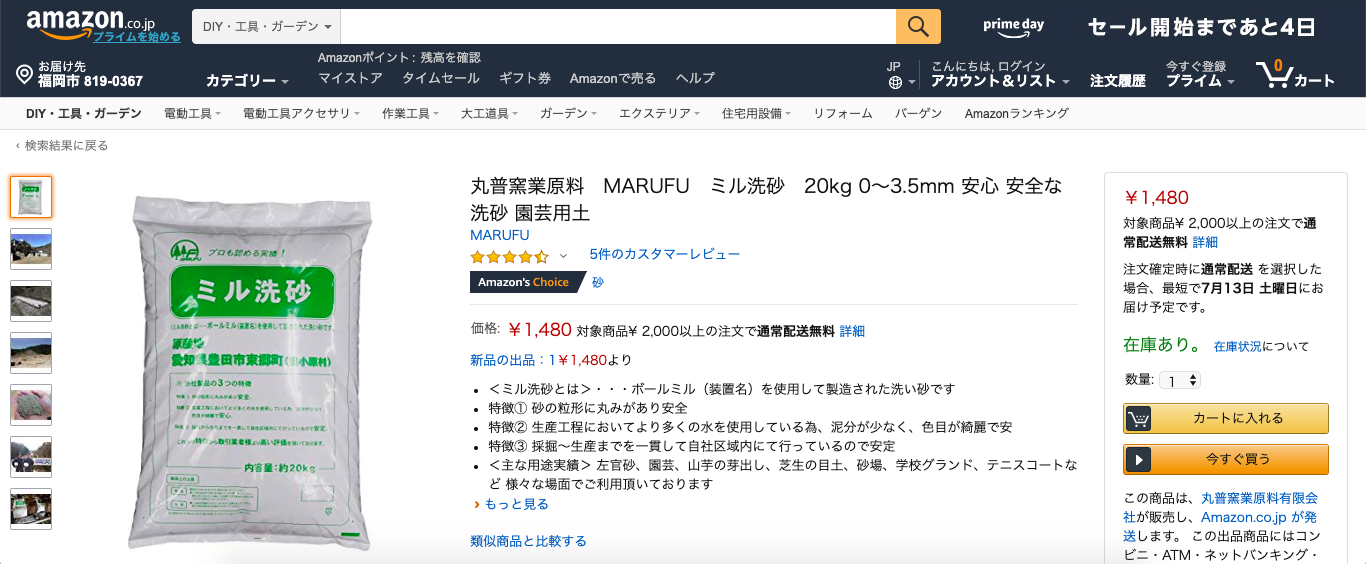The width and height of the screenshot is (1366, 564).
Task: Click the 砂 category link
Action: coord(598,282)
